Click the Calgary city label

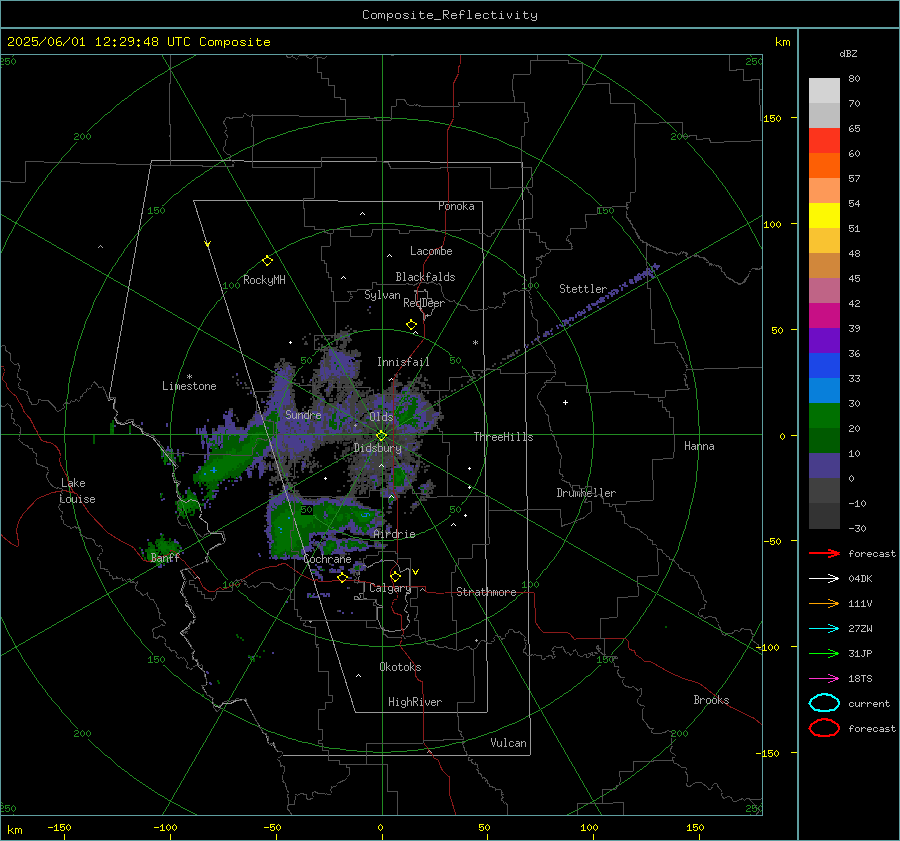pos(390,588)
